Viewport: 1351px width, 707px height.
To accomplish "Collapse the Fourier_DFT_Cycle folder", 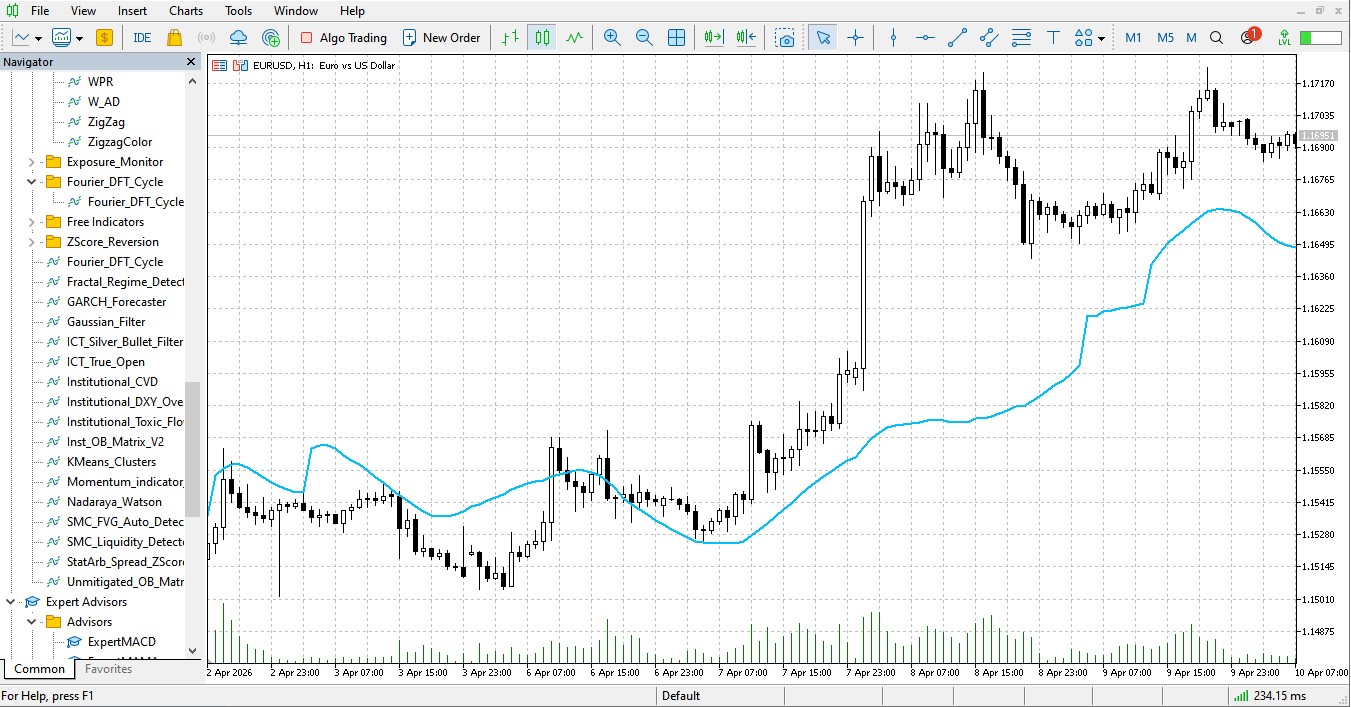I will (x=31, y=181).
